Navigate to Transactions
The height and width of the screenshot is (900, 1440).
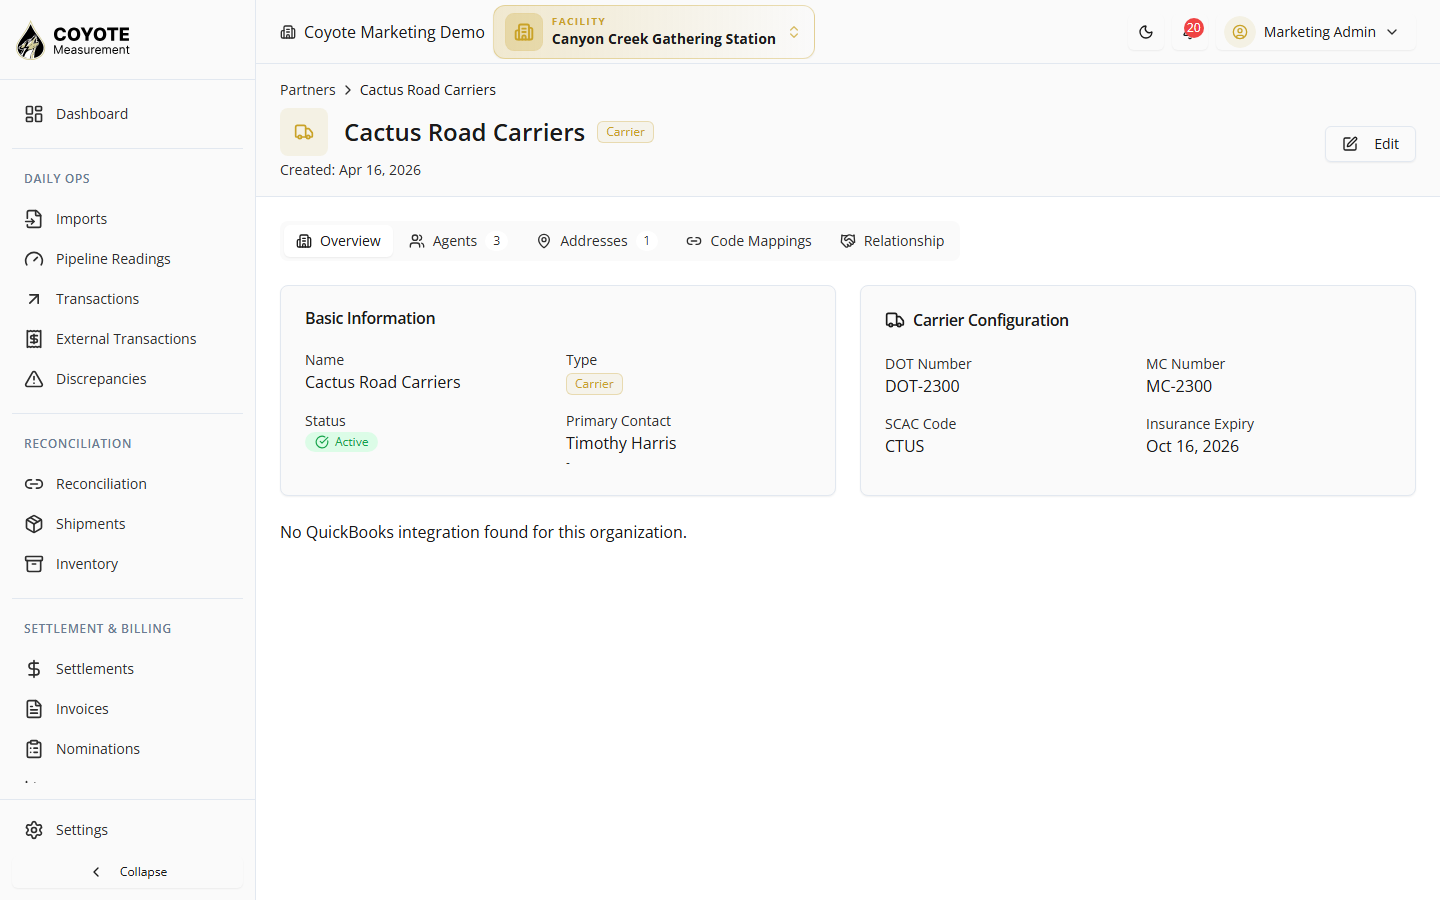coord(127,299)
